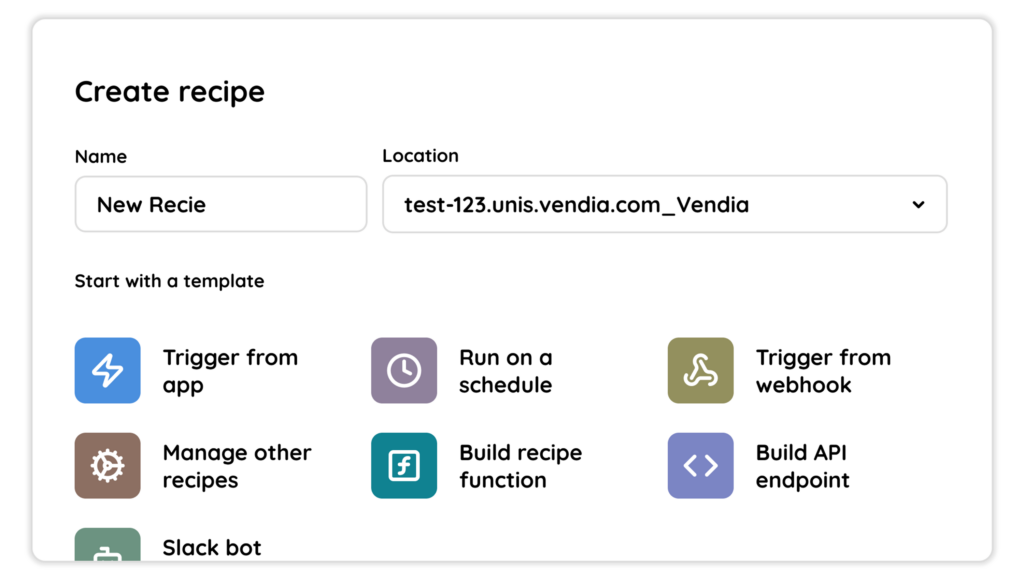The image size is (1024, 580).
Task: Click the Name field label
Action: (101, 156)
